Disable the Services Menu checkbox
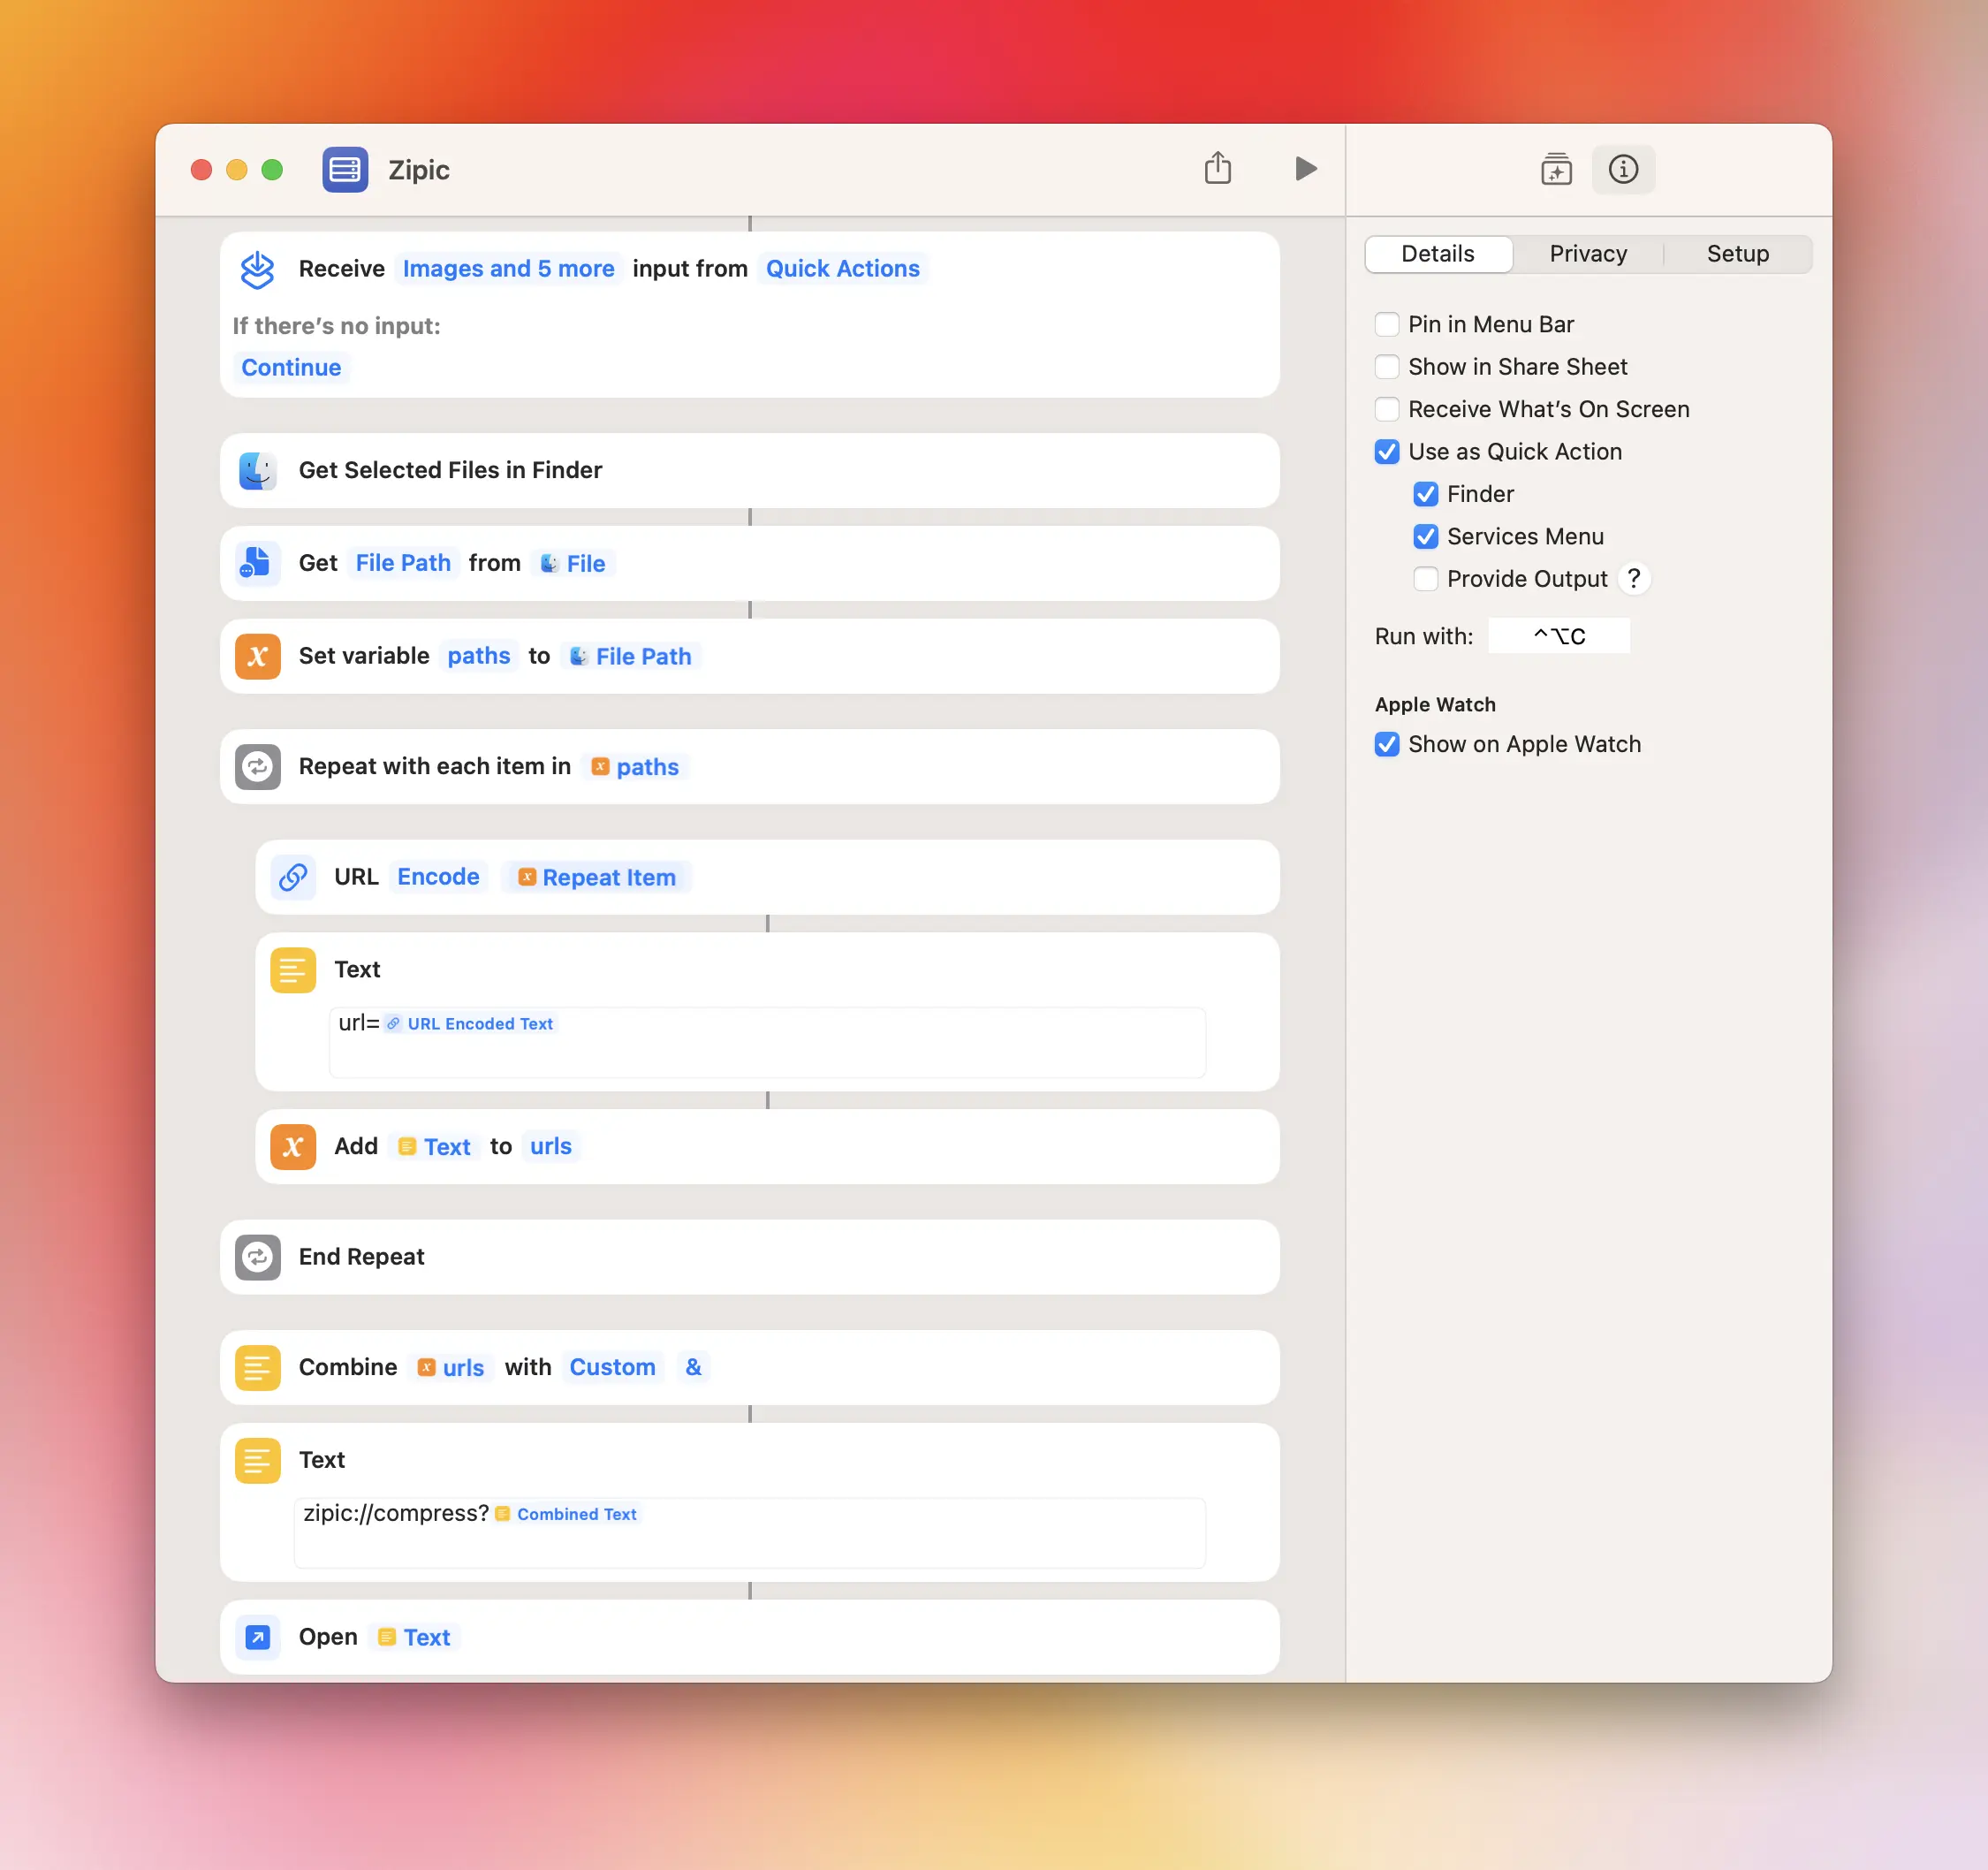1988x1870 pixels. 1426,537
